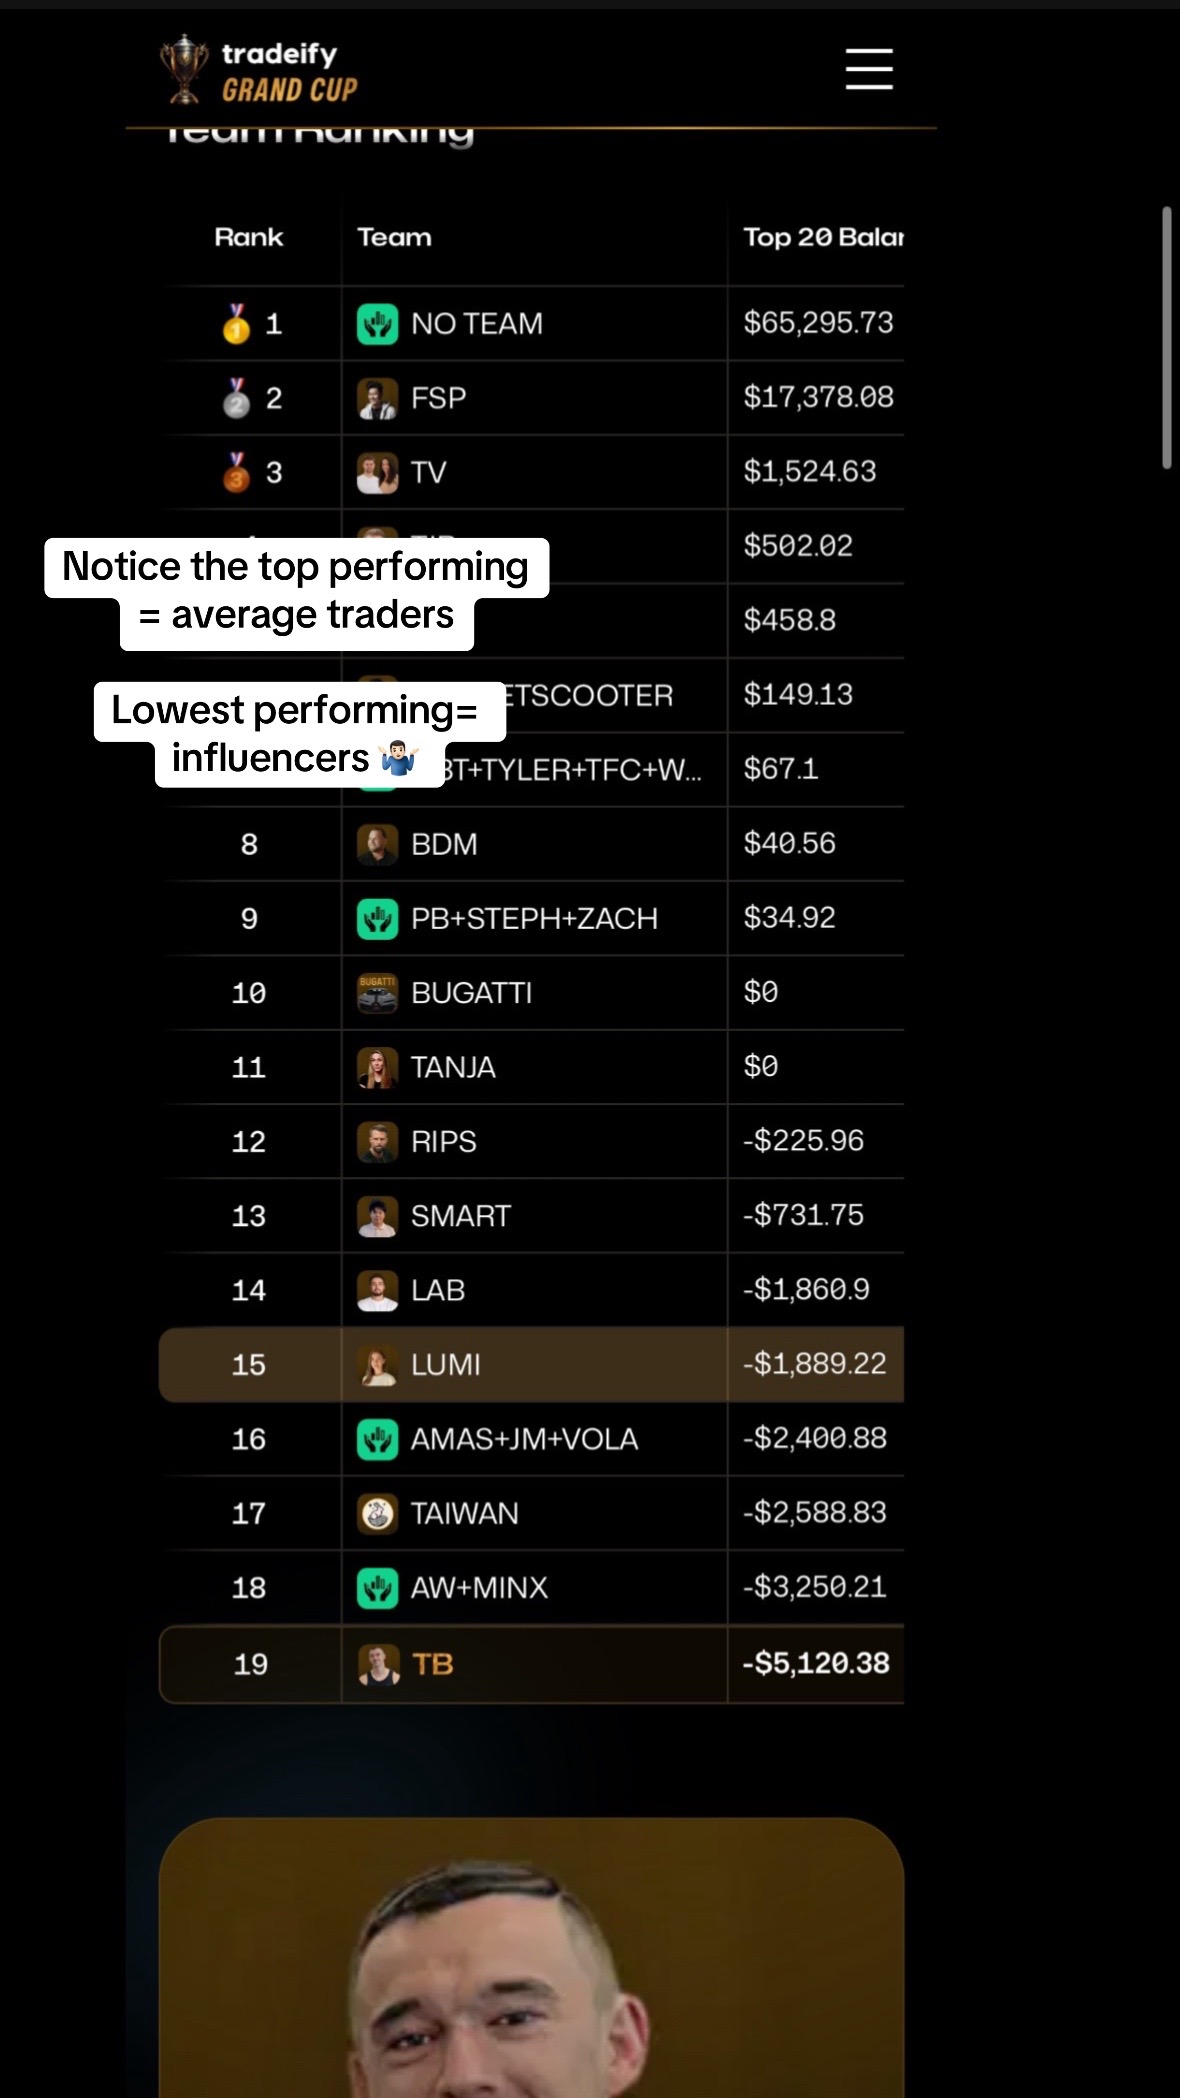
Task: Click the Rank column header
Action: (x=249, y=237)
